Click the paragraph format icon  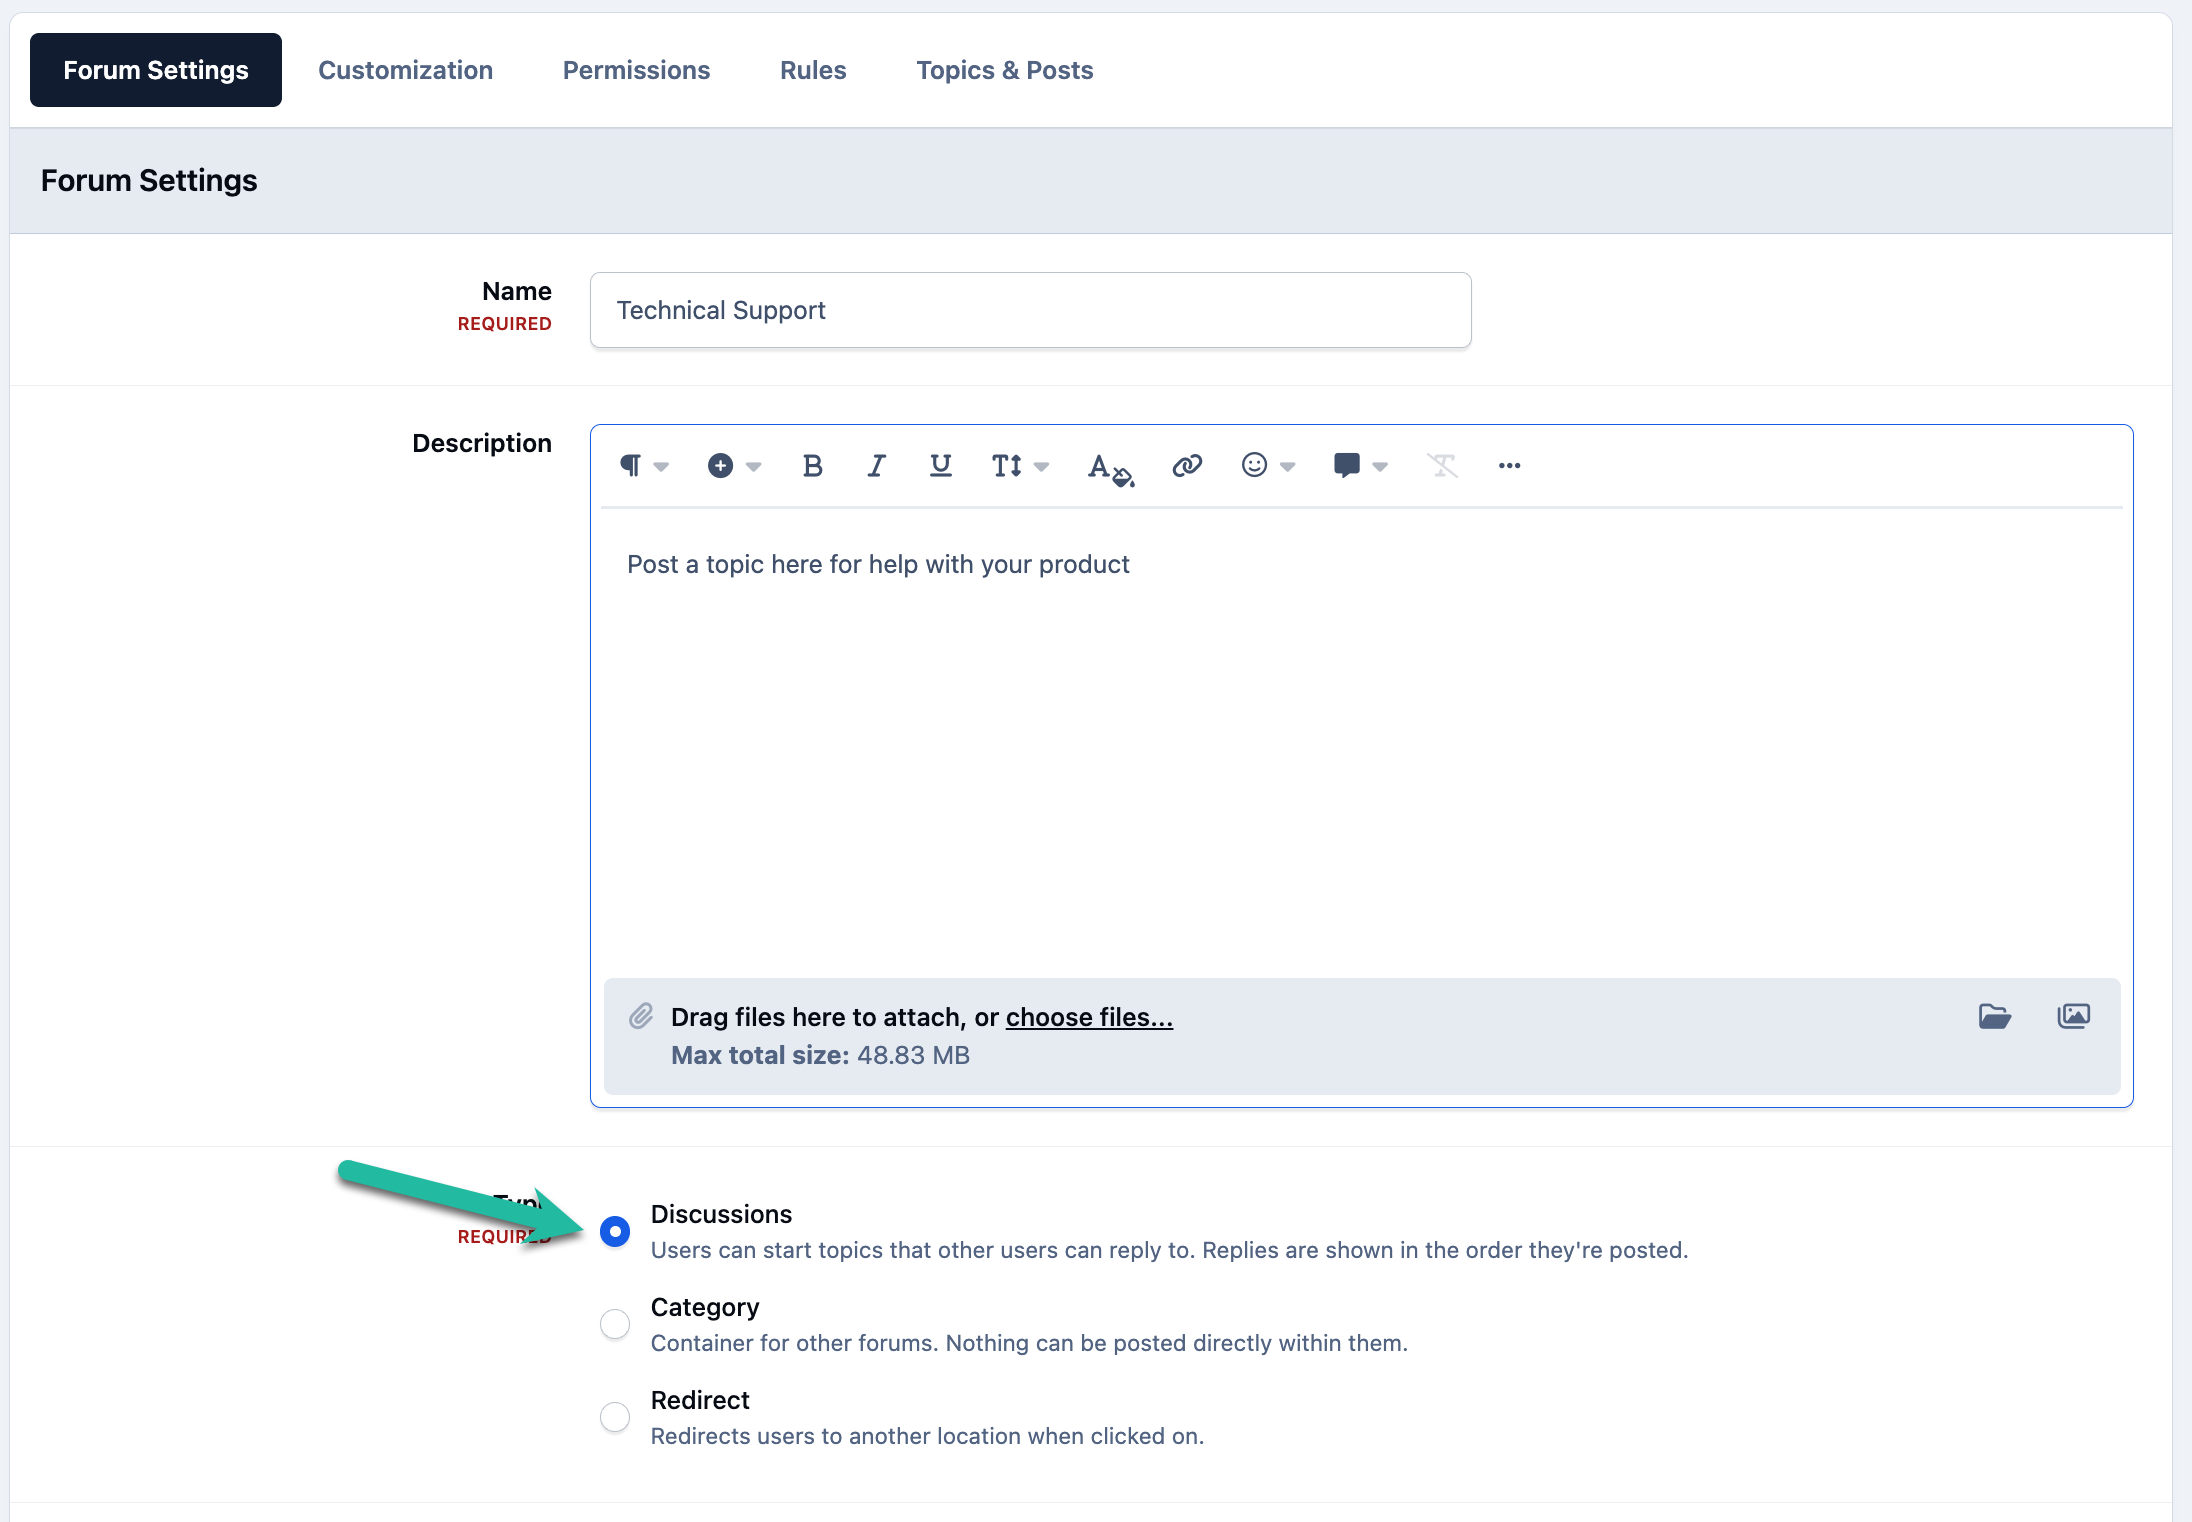630,466
